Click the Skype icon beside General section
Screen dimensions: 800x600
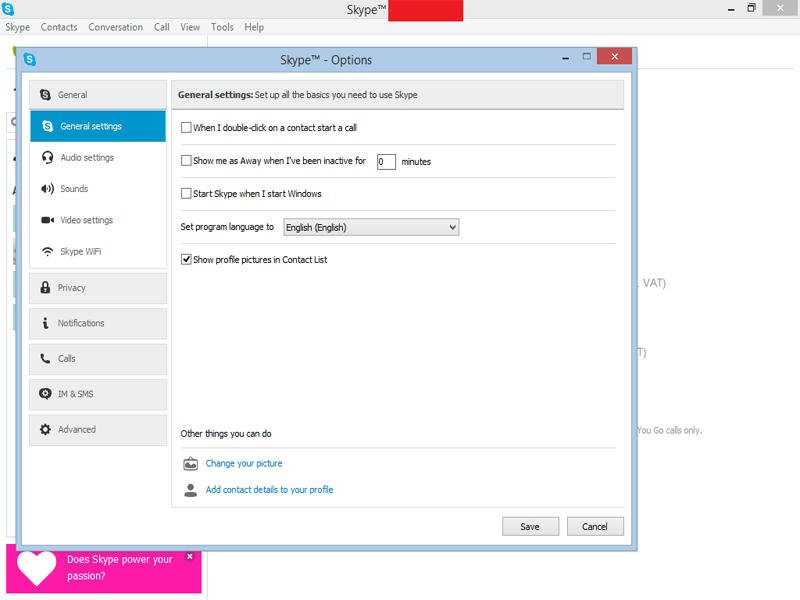pos(45,95)
